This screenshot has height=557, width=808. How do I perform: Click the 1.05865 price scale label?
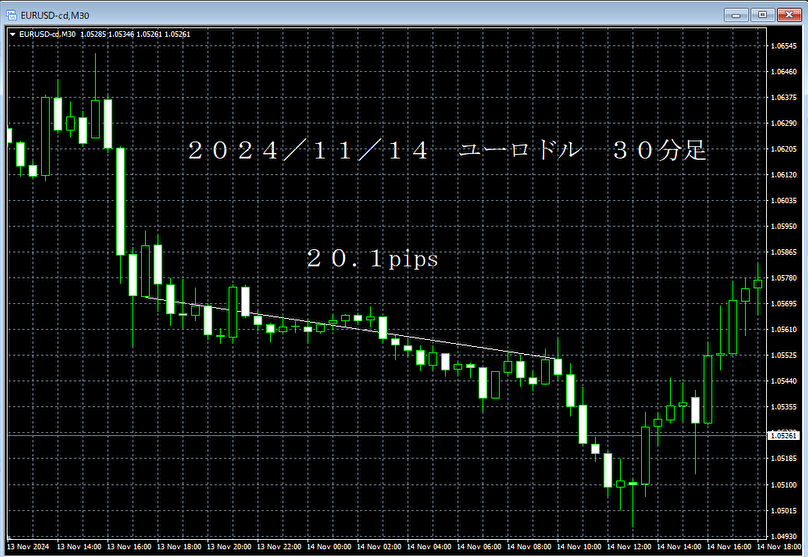coord(783,252)
